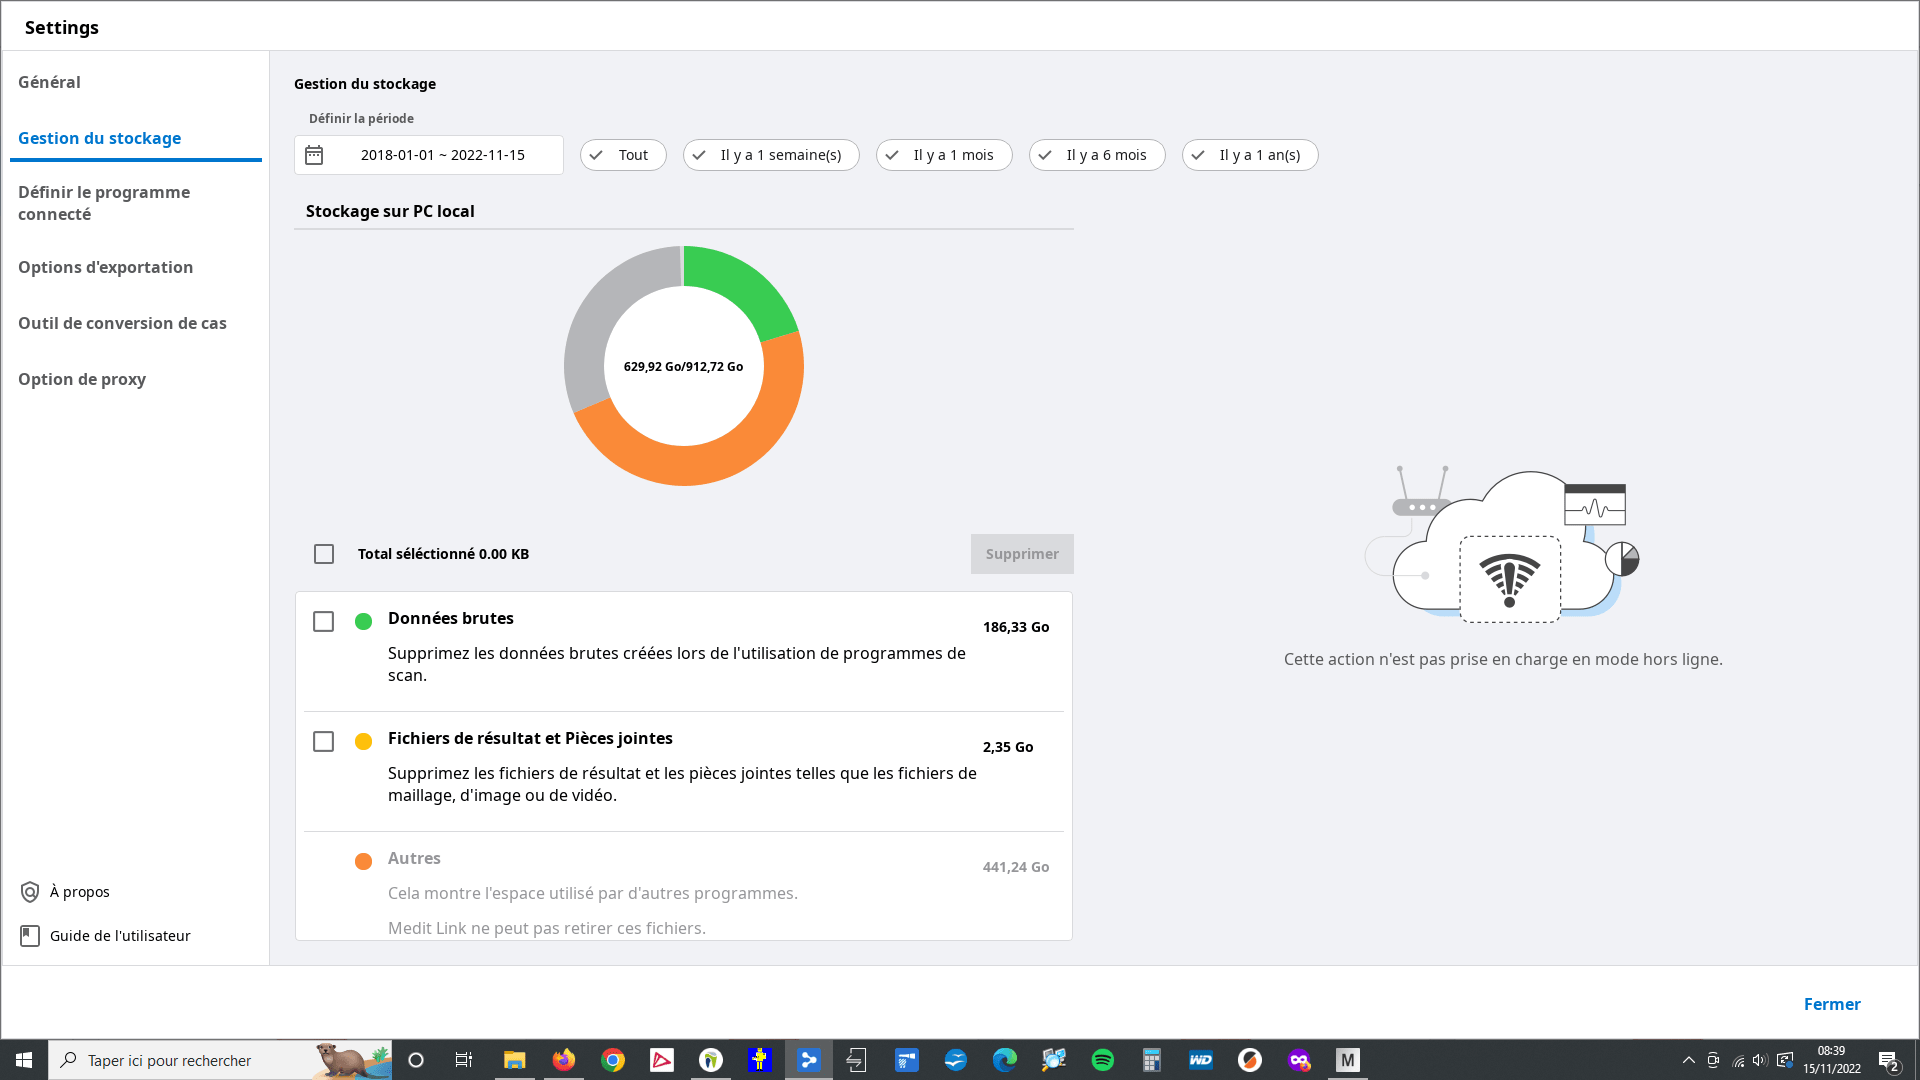Open Guide de l'utilisateur book icon
Screen dimensions: 1920x1080
[x=30, y=936]
